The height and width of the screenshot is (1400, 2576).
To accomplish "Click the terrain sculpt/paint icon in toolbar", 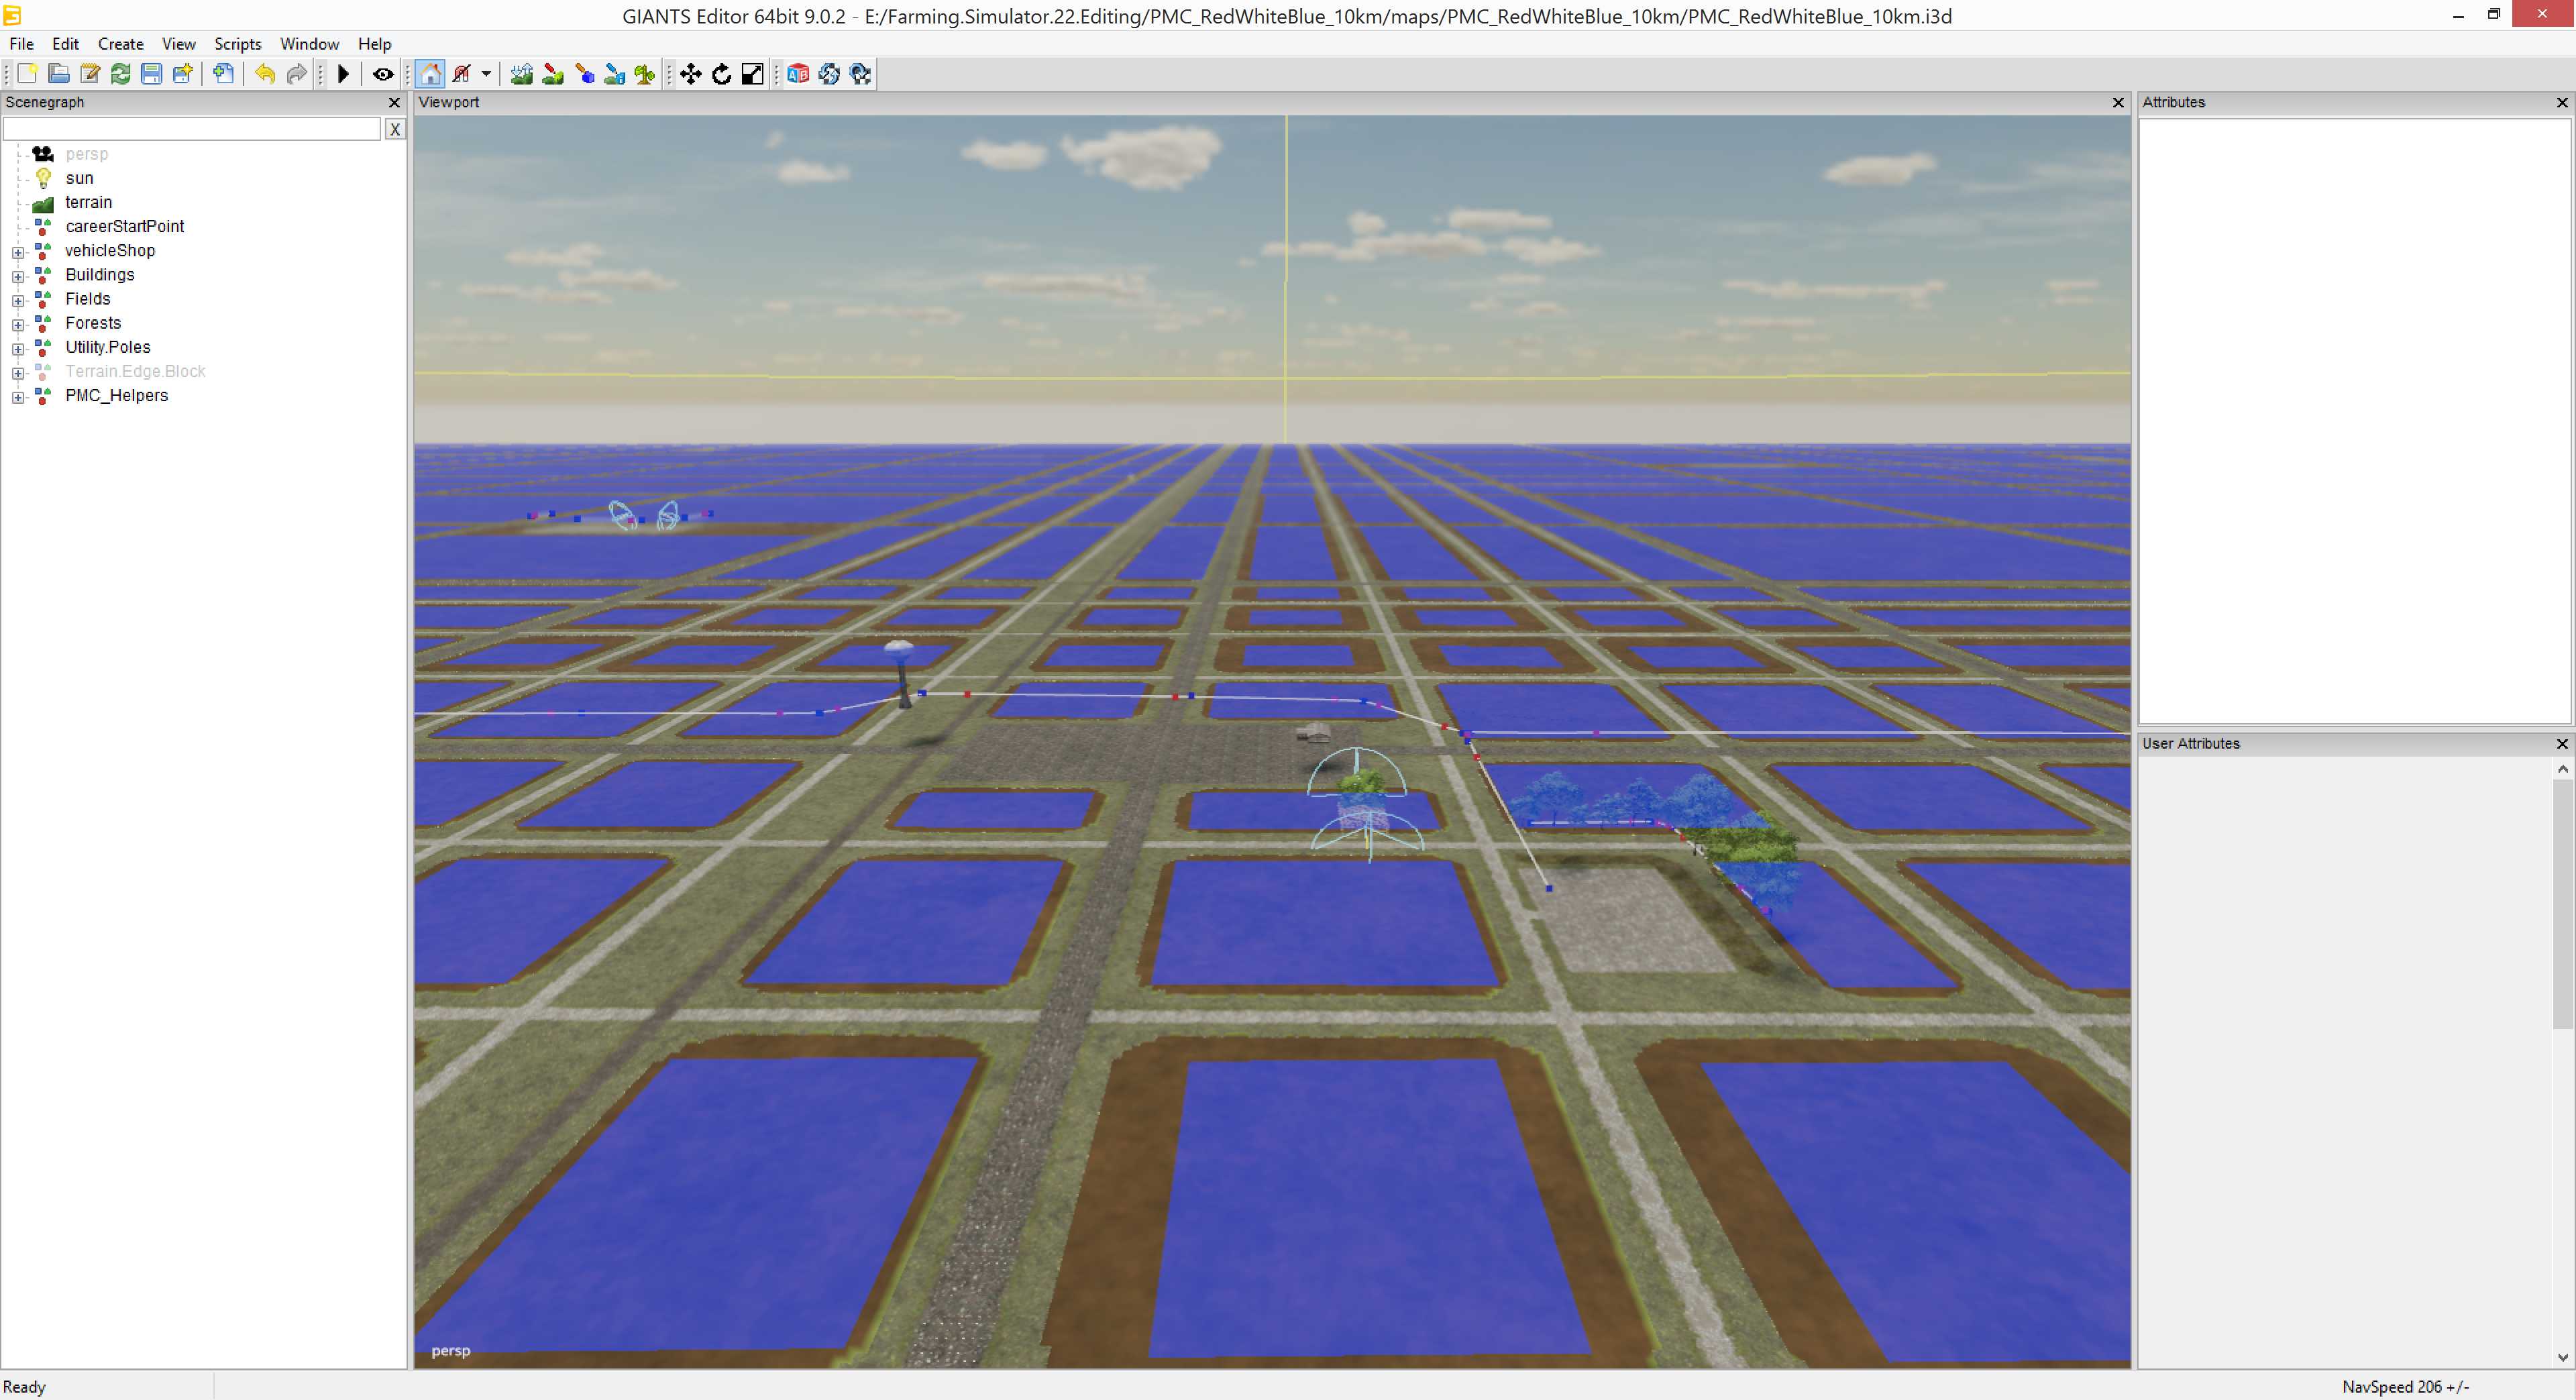I will tap(521, 74).
